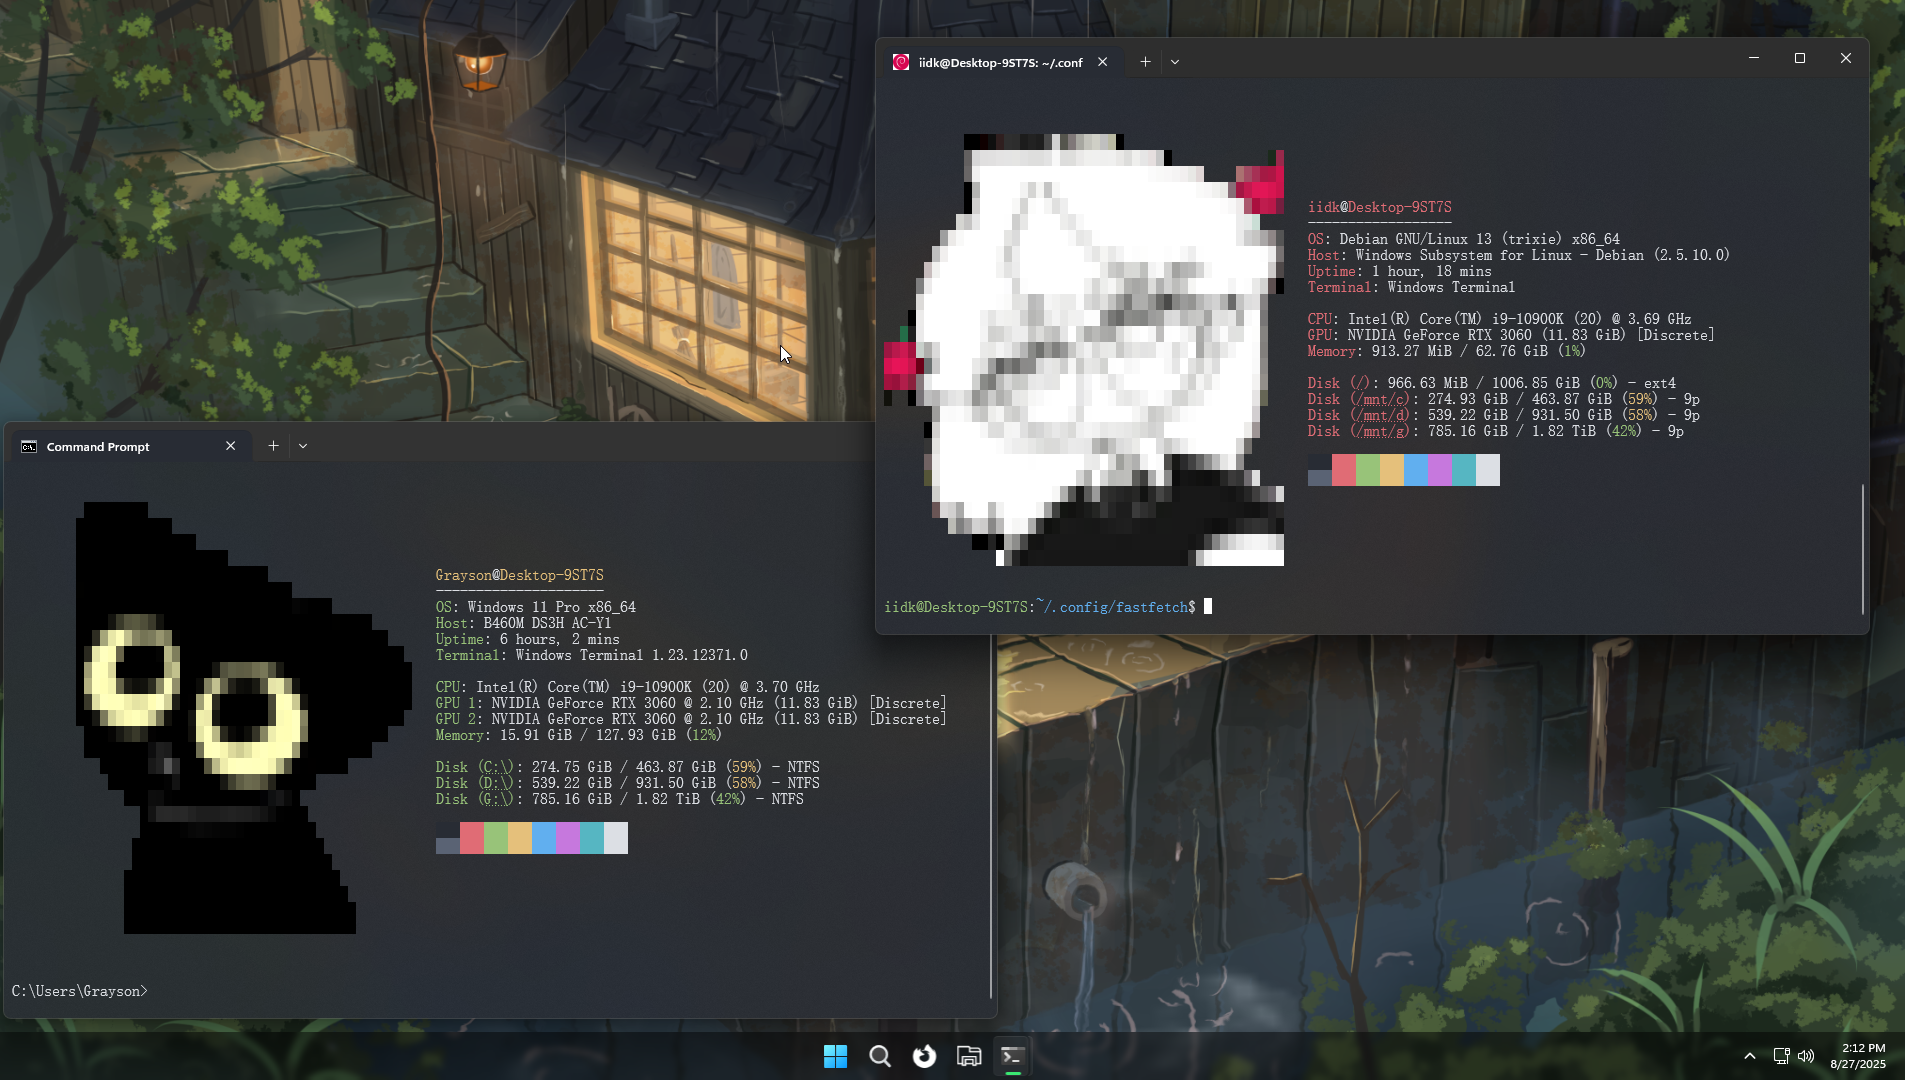Close the Command Prompt tab
The height and width of the screenshot is (1080, 1905).
[x=230, y=446]
